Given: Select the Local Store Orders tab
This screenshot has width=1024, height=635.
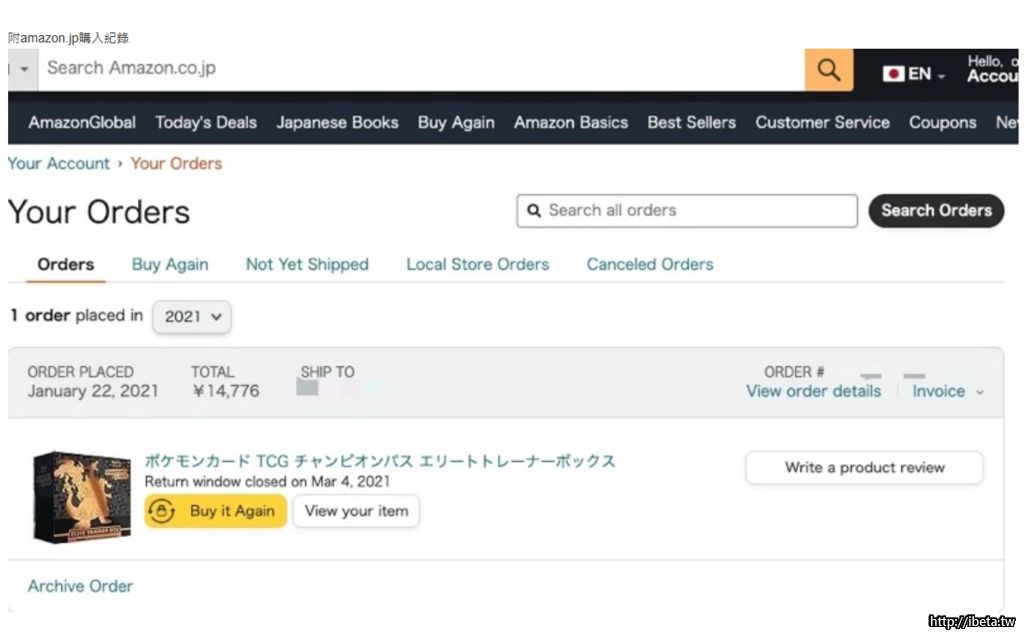Looking at the screenshot, I should [x=477, y=265].
